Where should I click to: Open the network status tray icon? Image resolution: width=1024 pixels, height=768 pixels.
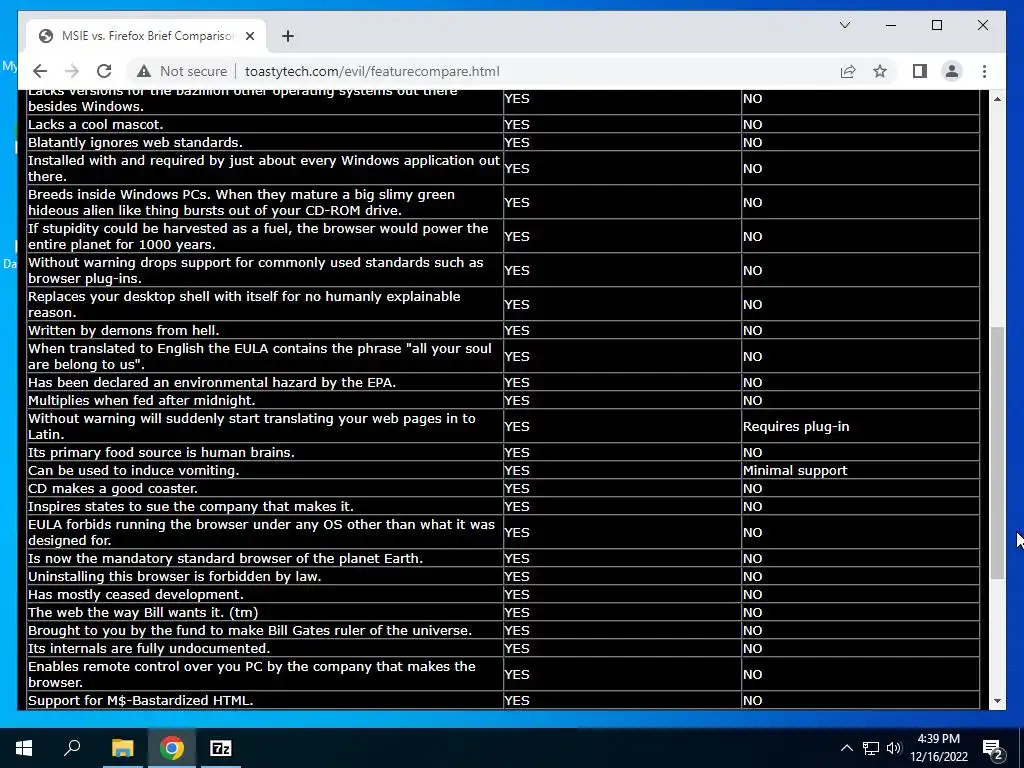[871, 748]
